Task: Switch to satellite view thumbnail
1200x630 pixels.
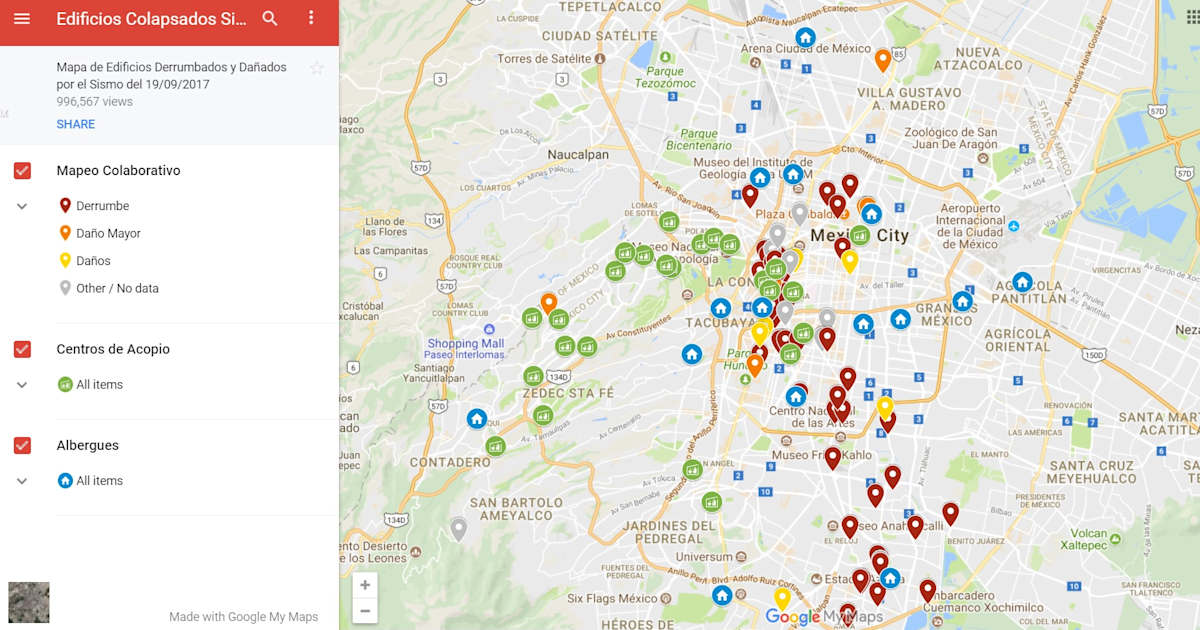Action: pyautogui.click(x=29, y=602)
